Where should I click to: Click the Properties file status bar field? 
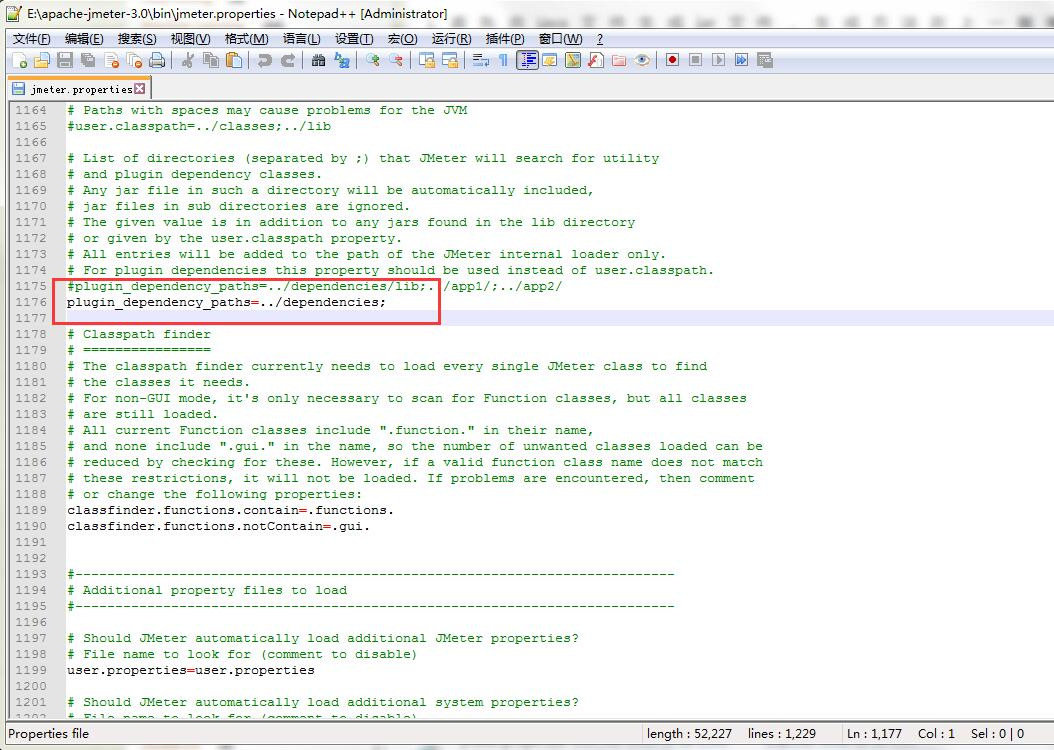click(48, 734)
